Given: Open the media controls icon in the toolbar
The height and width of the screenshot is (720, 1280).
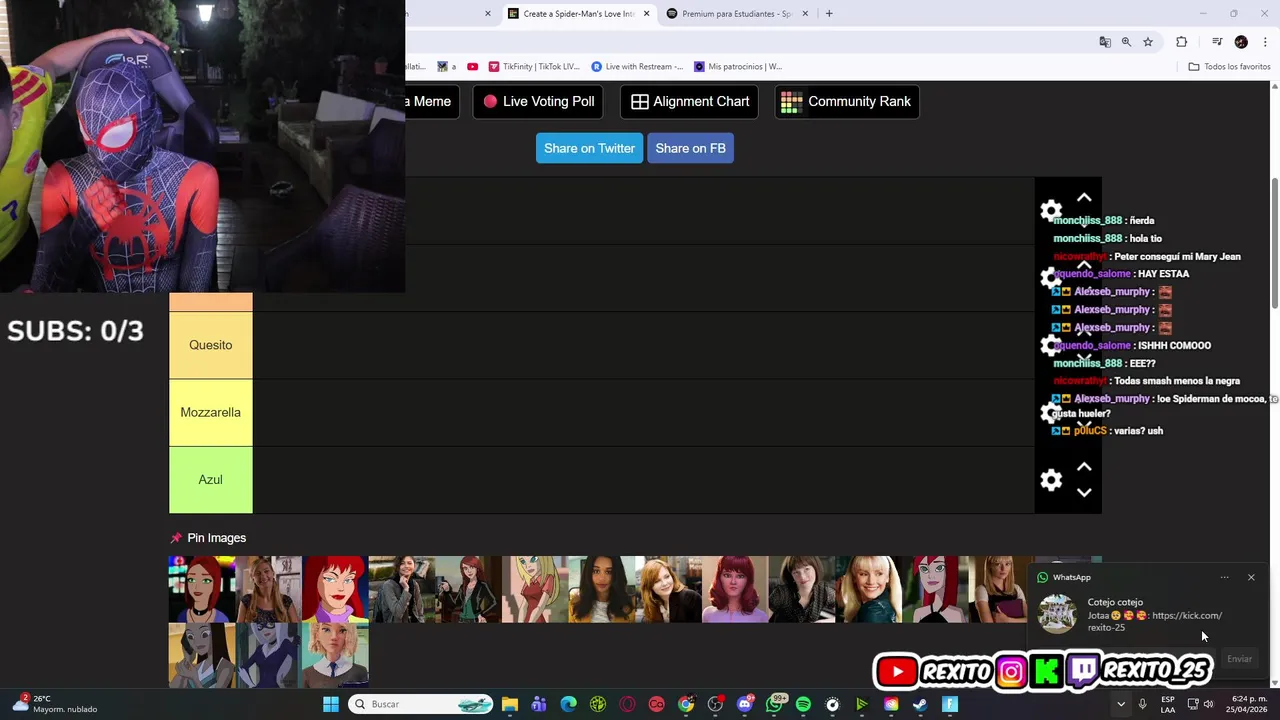Looking at the screenshot, I should (1217, 42).
